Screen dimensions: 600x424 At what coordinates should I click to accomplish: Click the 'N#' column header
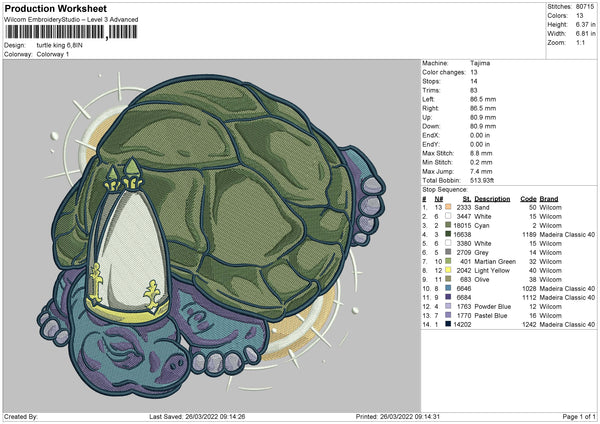pos(439,199)
